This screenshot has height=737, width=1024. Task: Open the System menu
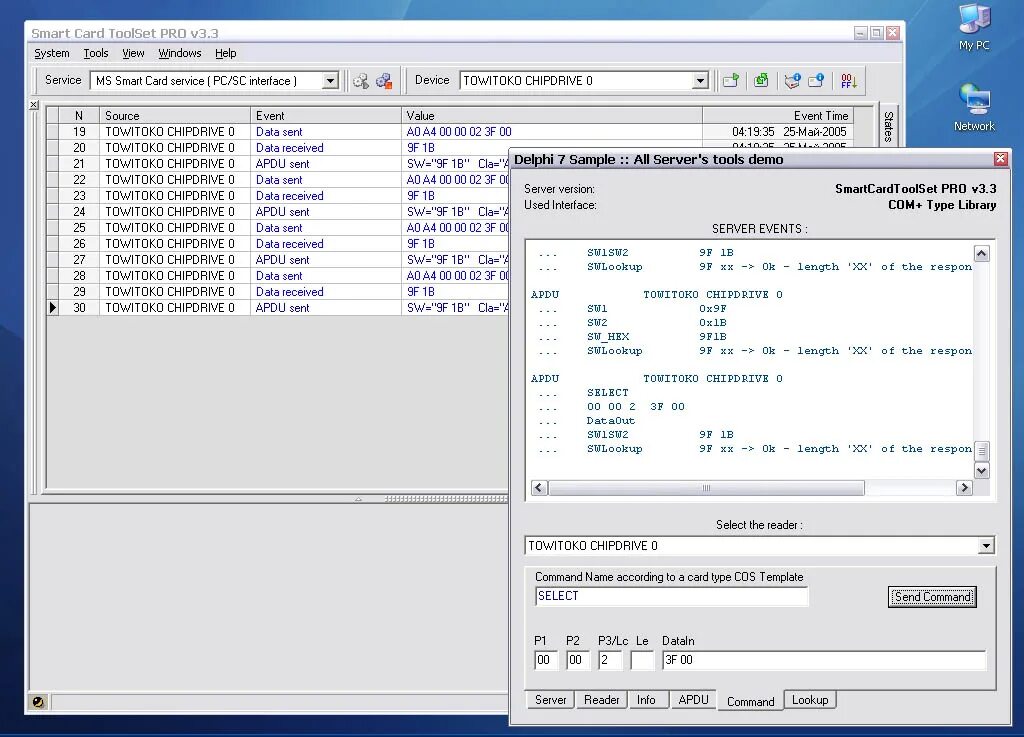52,54
